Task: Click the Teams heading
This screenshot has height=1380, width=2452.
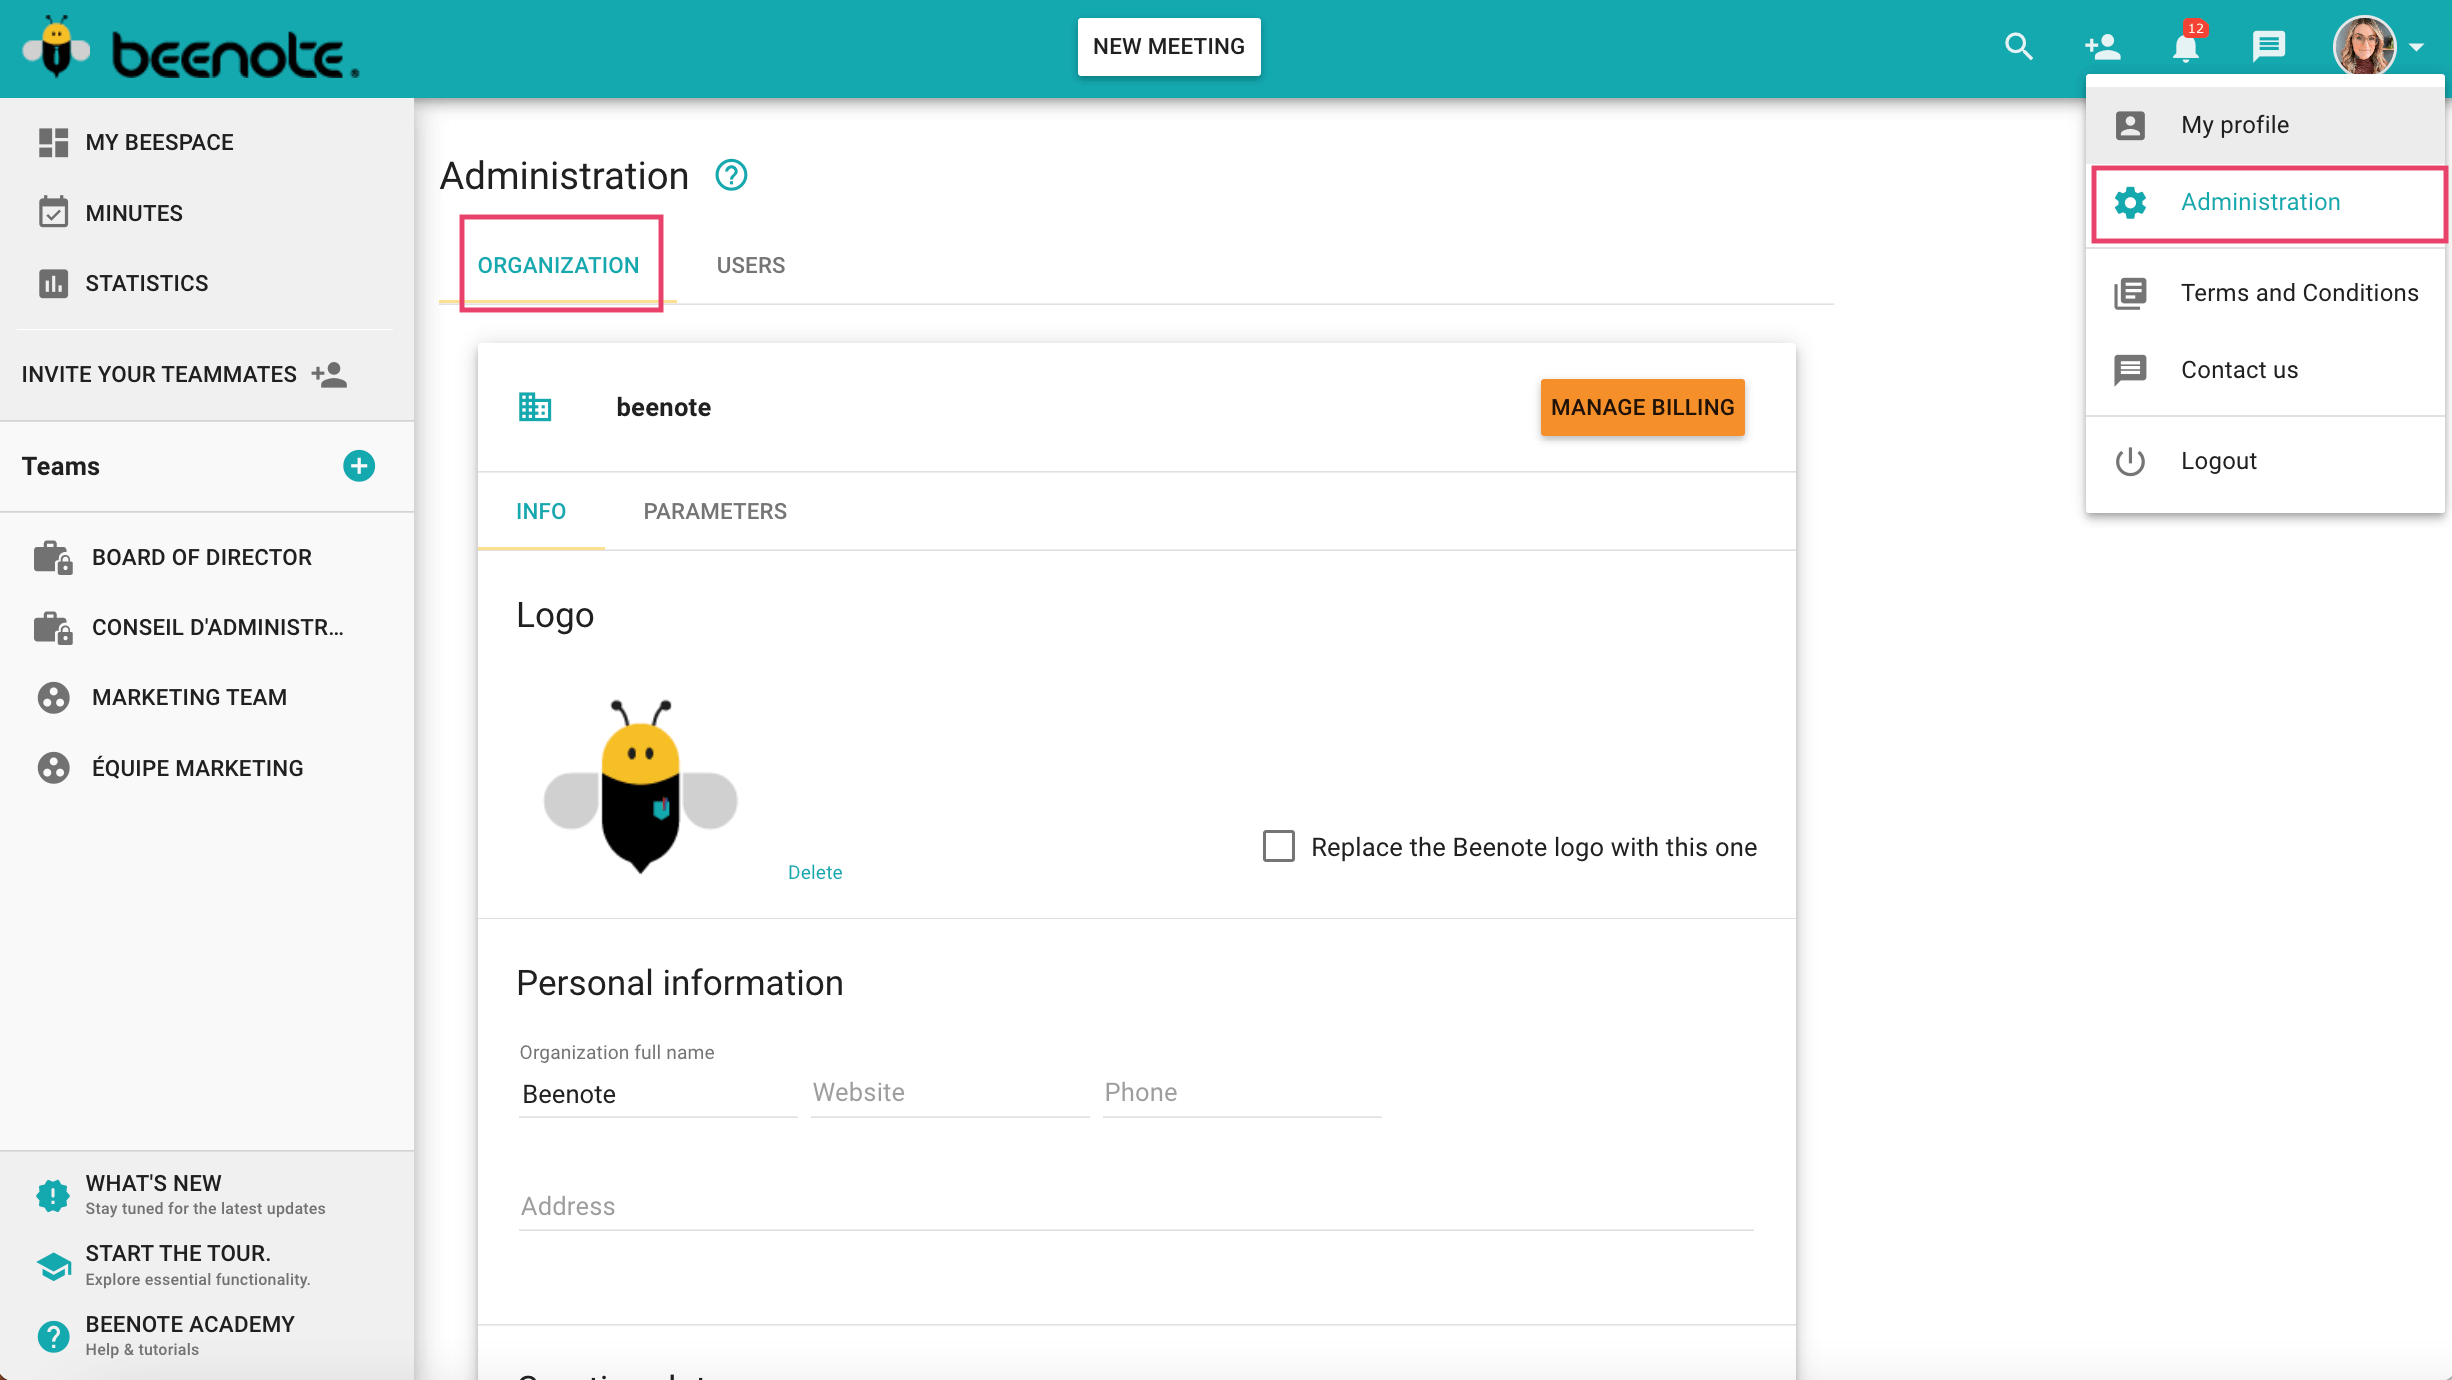Action: [61, 466]
